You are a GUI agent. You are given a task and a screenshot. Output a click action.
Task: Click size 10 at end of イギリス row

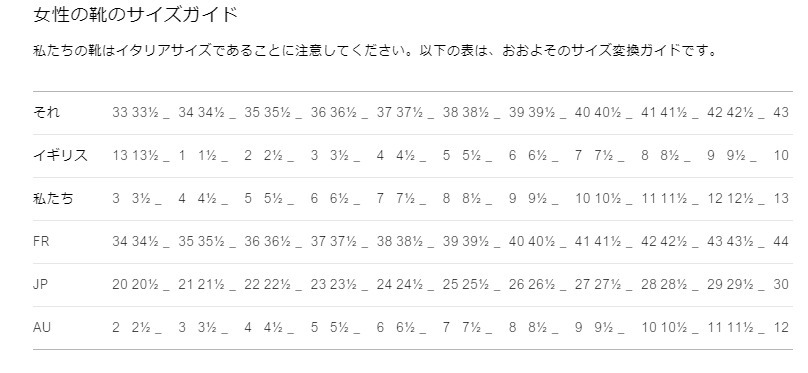click(781, 155)
